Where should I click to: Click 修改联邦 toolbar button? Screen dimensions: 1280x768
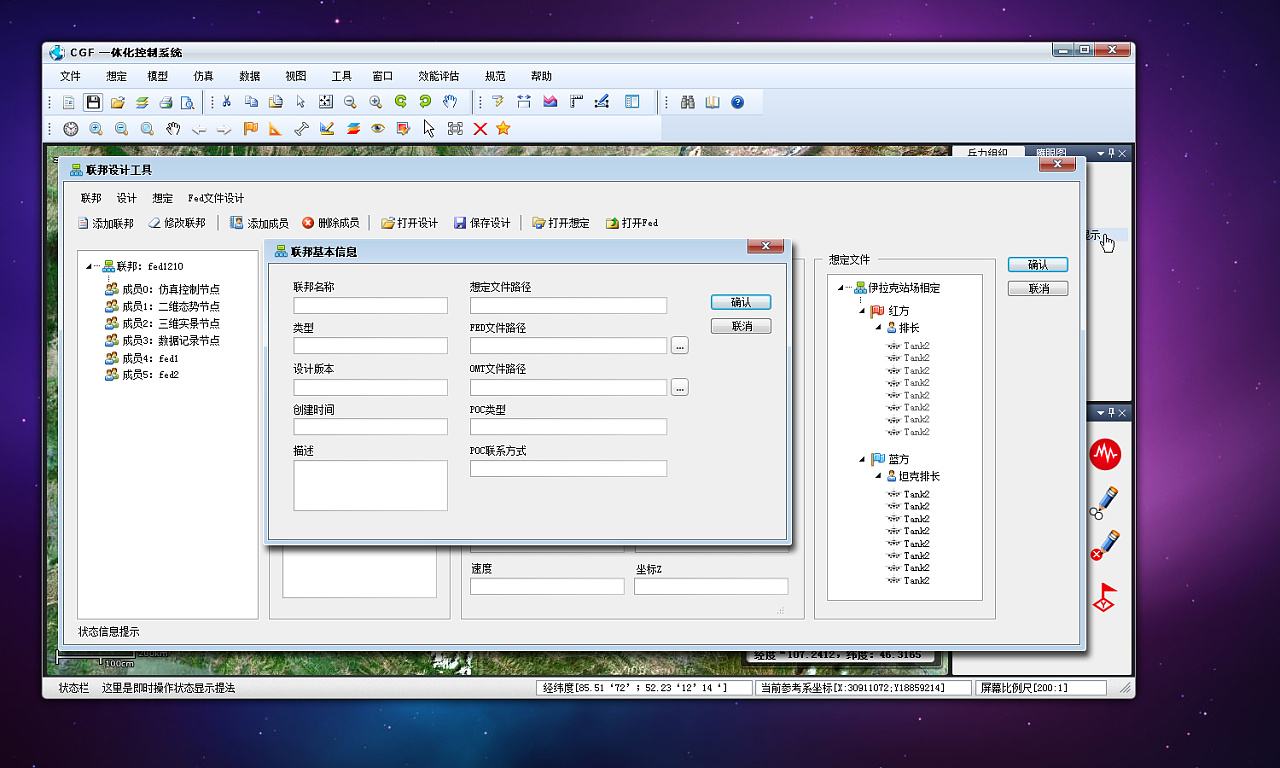(177, 223)
